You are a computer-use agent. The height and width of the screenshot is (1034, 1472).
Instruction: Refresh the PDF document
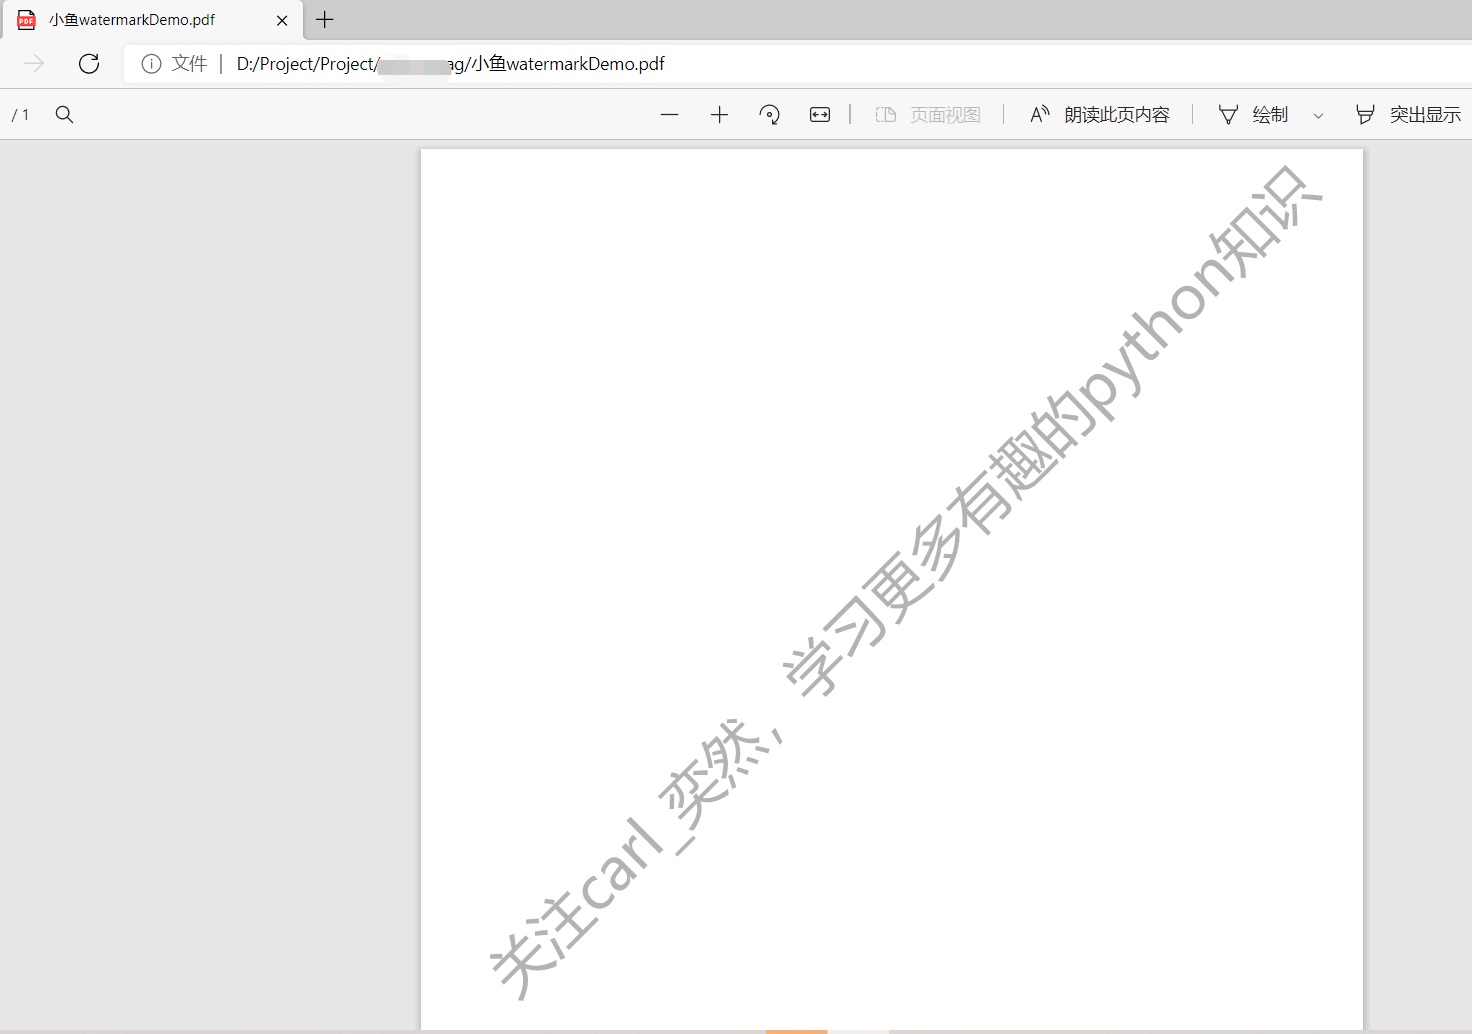(89, 63)
